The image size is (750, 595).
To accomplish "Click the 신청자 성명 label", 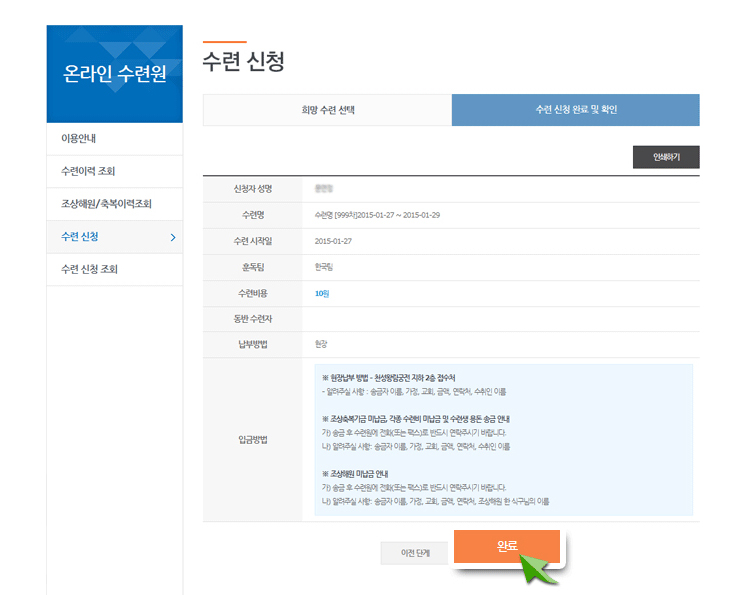I will pyautogui.click(x=253, y=189).
